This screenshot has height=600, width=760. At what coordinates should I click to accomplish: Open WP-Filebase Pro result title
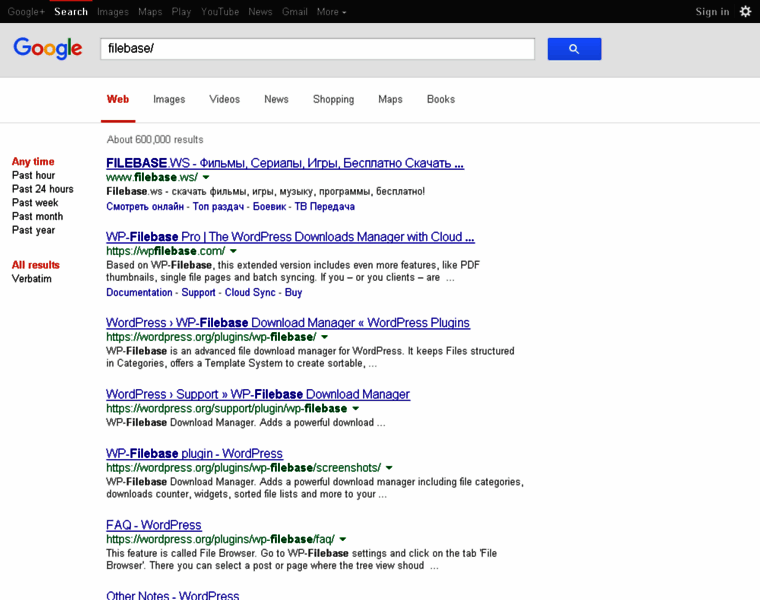tap(290, 237)
